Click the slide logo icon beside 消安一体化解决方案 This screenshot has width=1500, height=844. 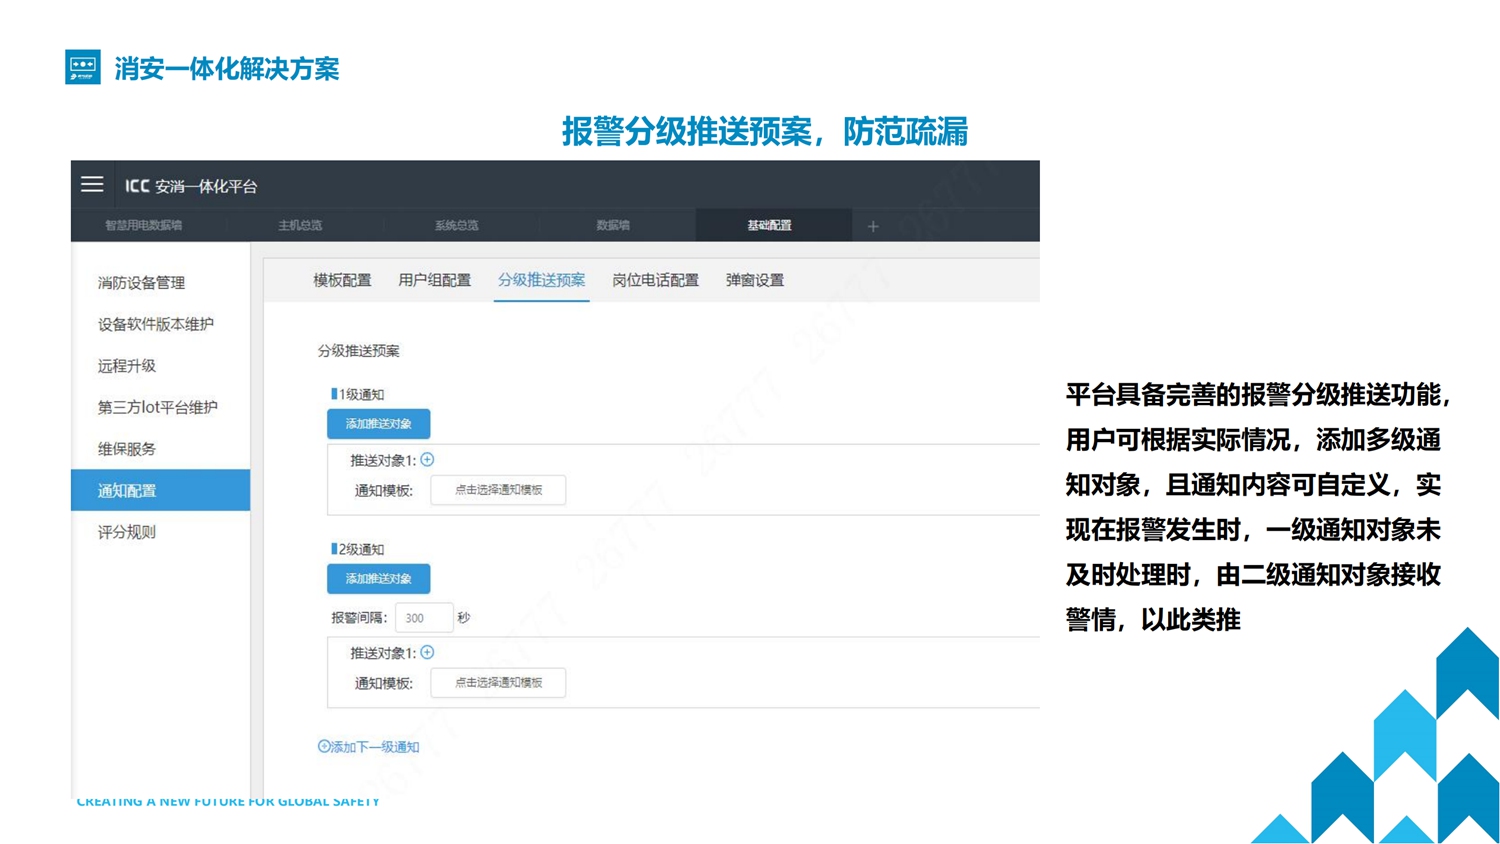83,67
